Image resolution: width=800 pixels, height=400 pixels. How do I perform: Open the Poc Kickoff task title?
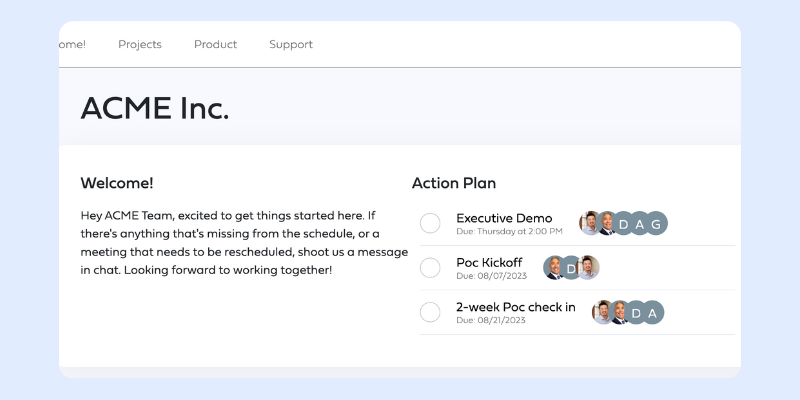tap(489, 263)
